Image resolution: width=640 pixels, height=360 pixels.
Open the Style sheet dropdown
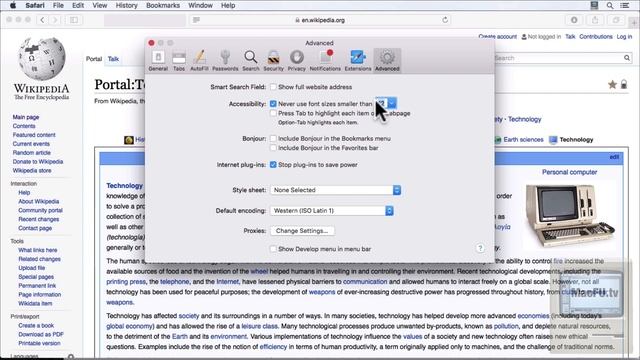pyautogui.click(x=336, y=190)
